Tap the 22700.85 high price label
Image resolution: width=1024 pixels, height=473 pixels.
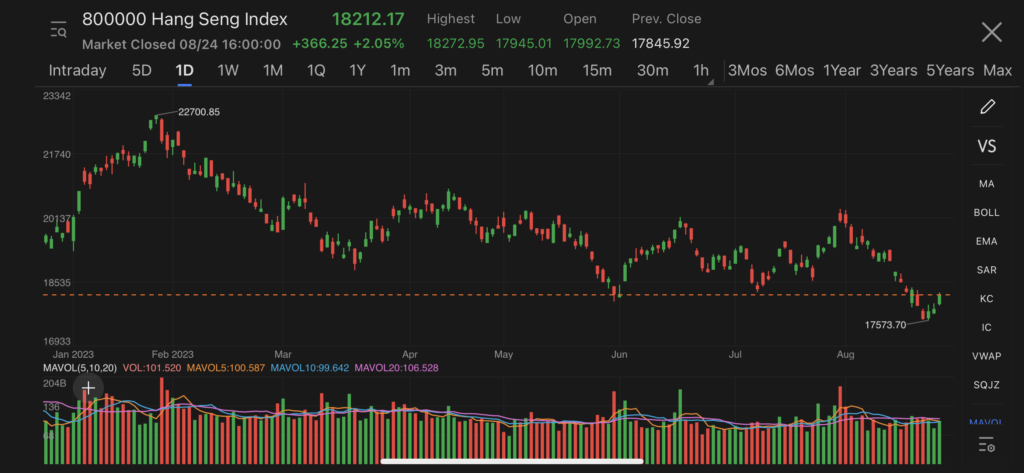[x=199, y=112]
